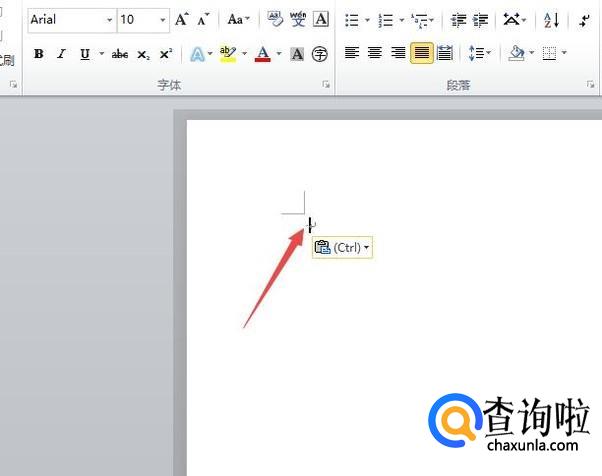Open the Change Case (Aa) menu
Image resolution: width=602 pixels, height=476 pixels.
[x=239, y=20]
